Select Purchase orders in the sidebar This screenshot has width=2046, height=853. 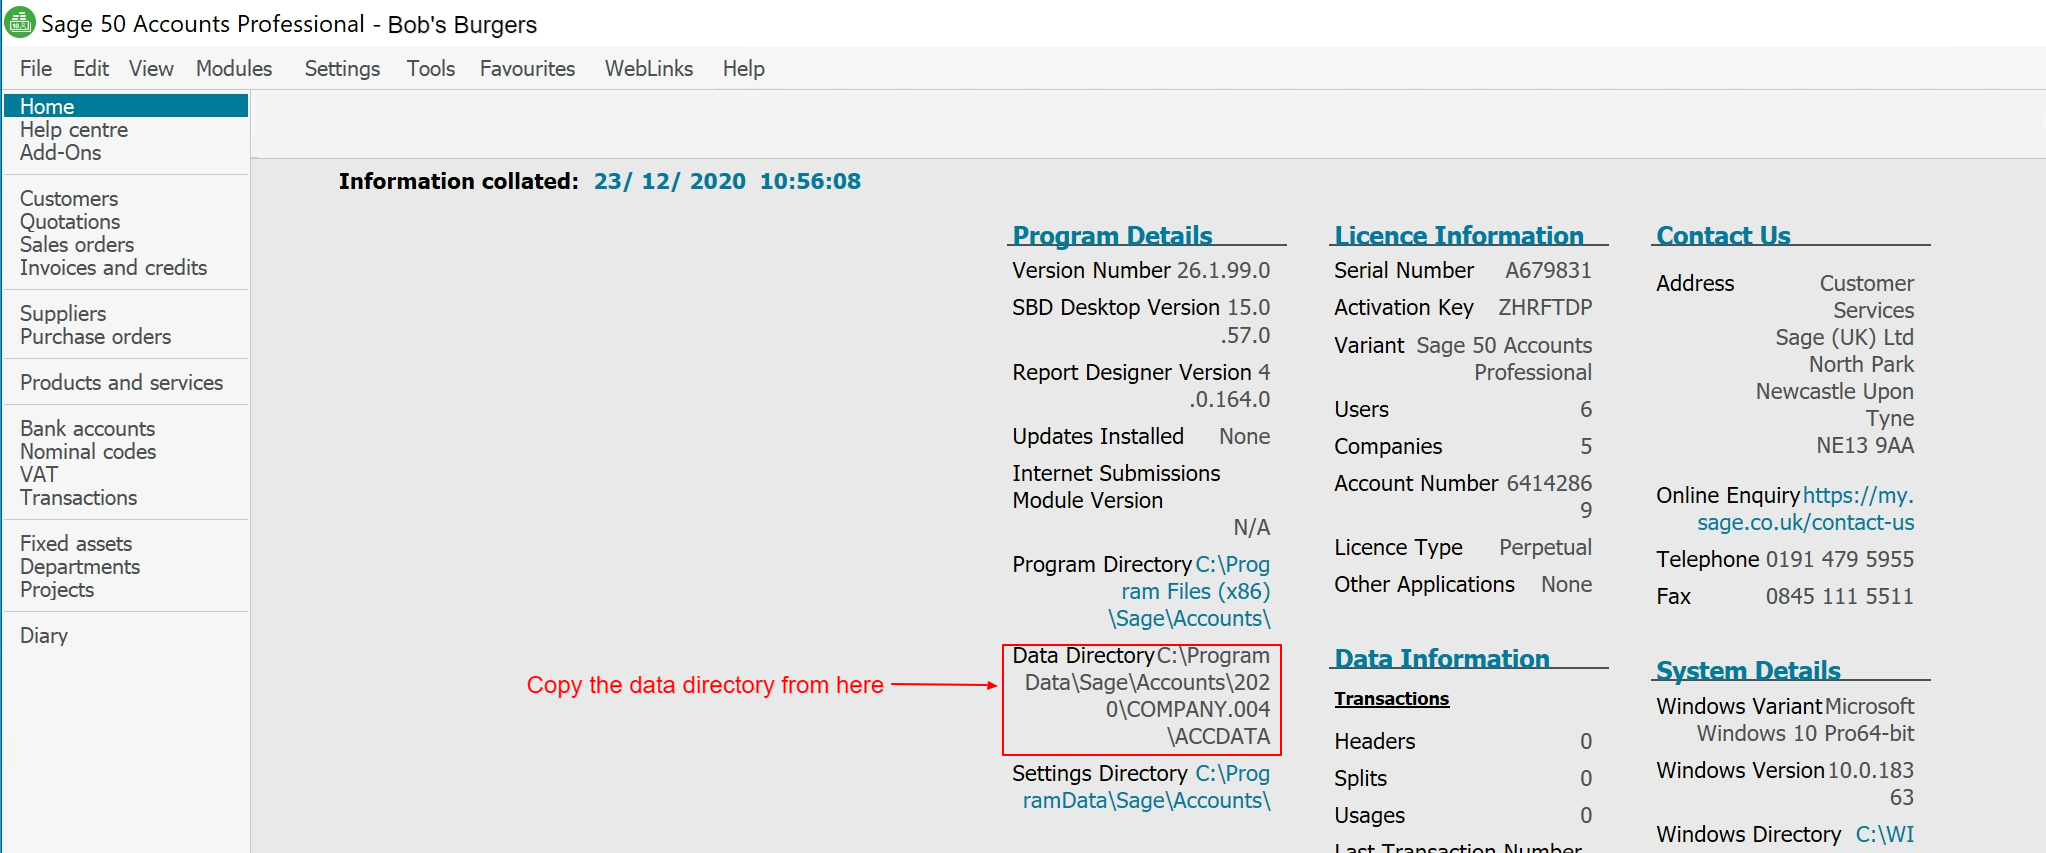[x=95, y=337]
